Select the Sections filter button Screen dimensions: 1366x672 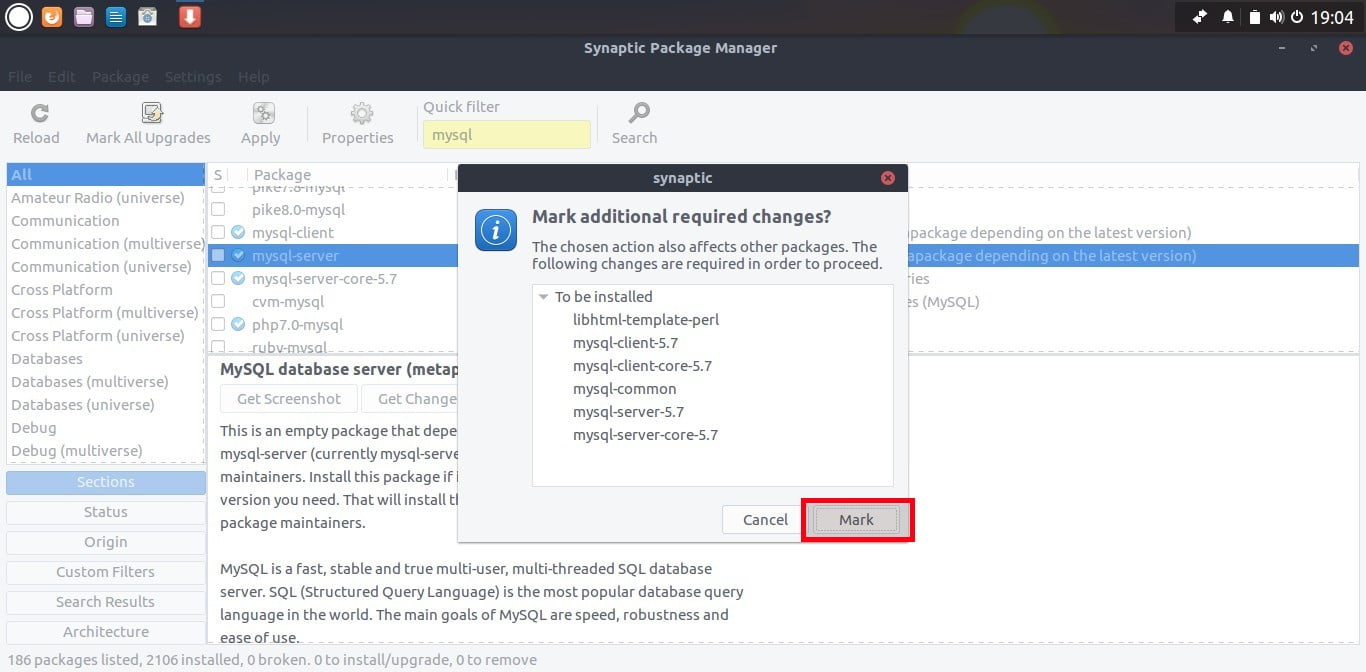106,482
